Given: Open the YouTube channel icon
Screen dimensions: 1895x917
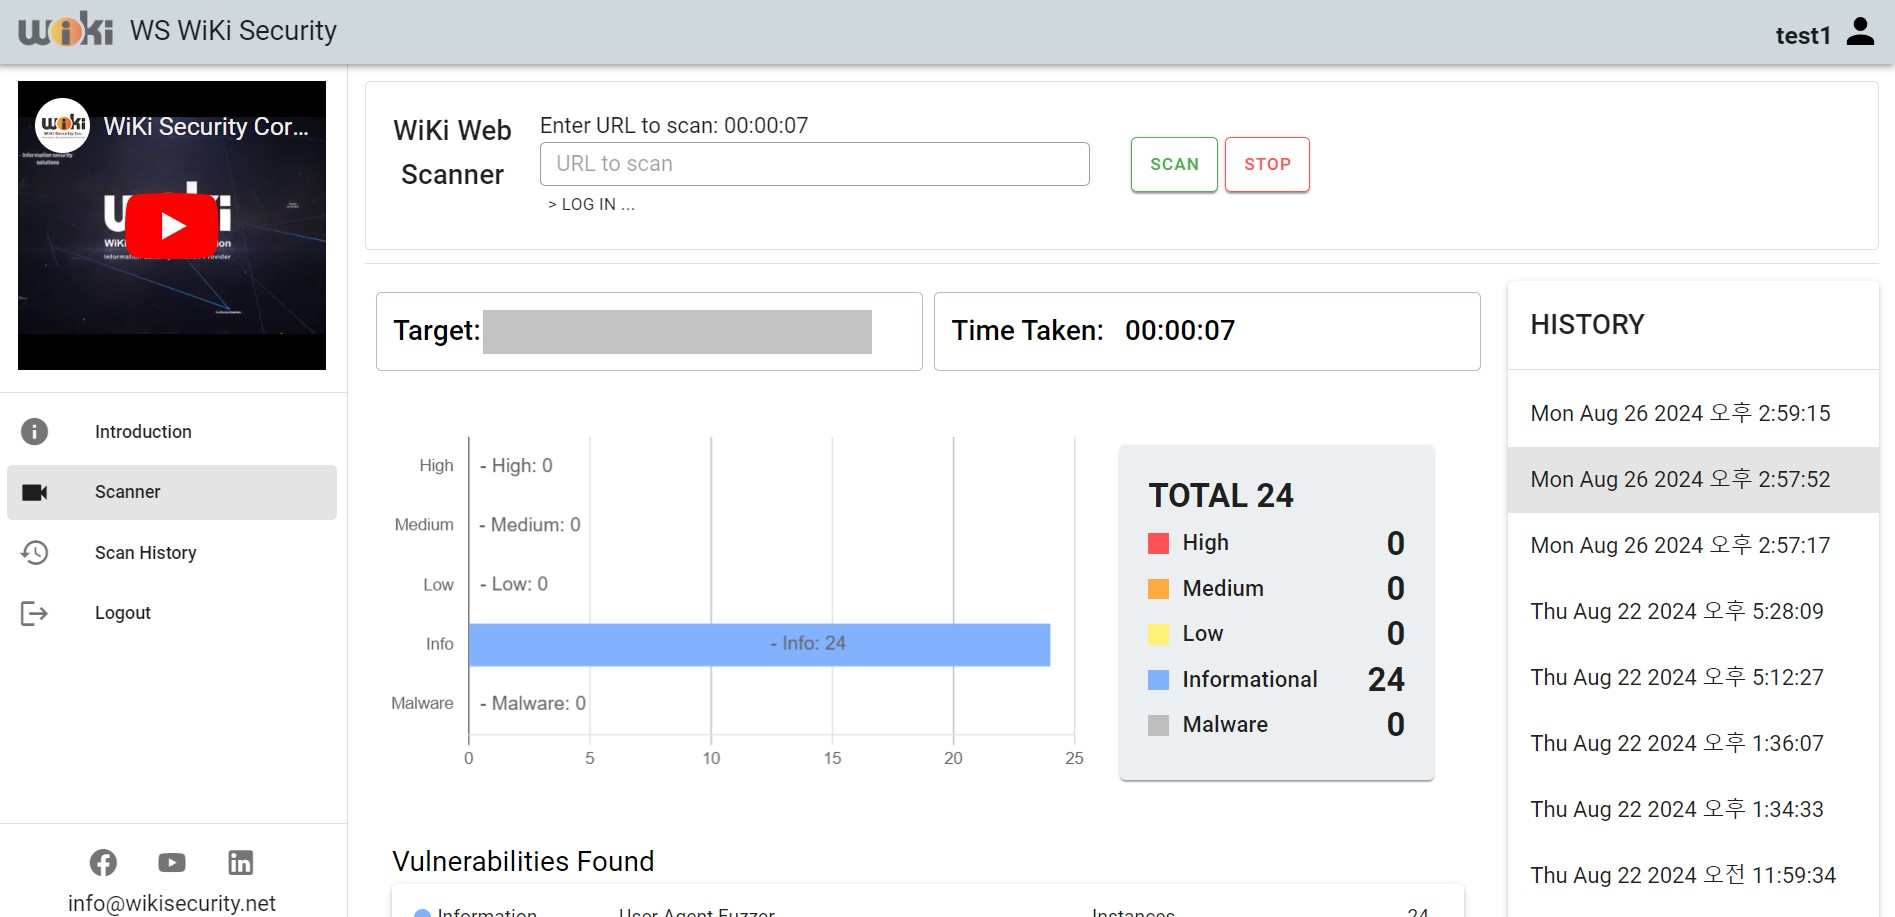Looking at the screenshot, I should pos(171,862).
